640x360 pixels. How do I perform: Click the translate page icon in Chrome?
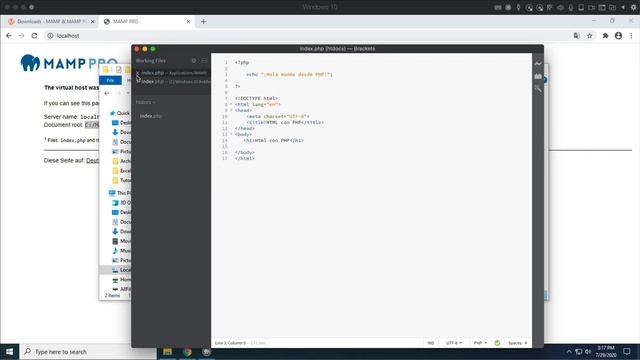pyautogui.click(x=577, y=36)
